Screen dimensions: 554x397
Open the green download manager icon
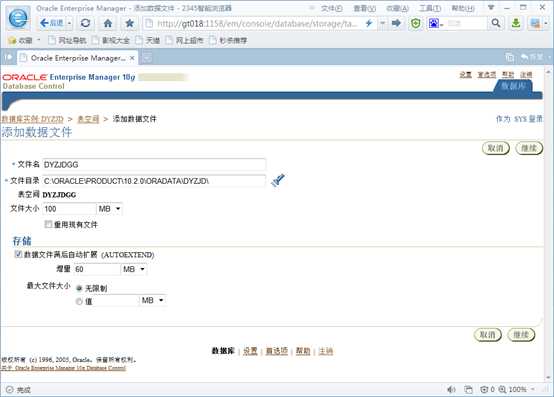(516, 23)
